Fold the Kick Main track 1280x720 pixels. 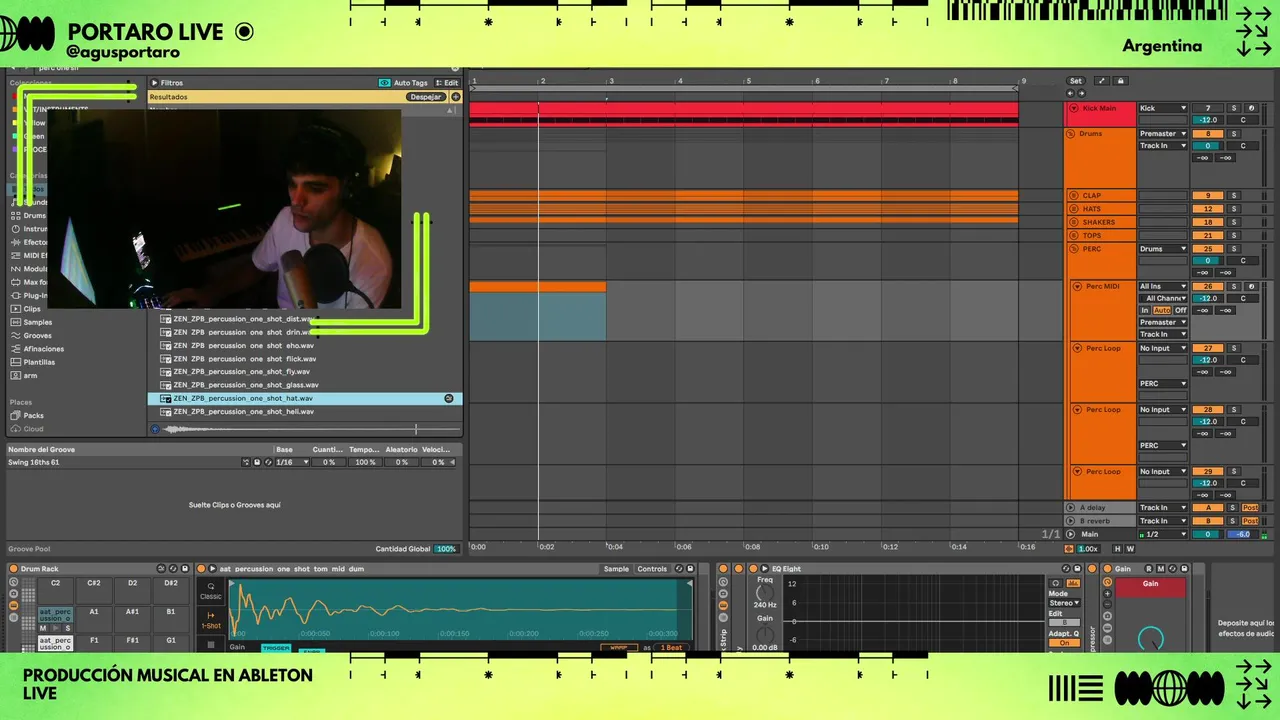point(1074,108)
